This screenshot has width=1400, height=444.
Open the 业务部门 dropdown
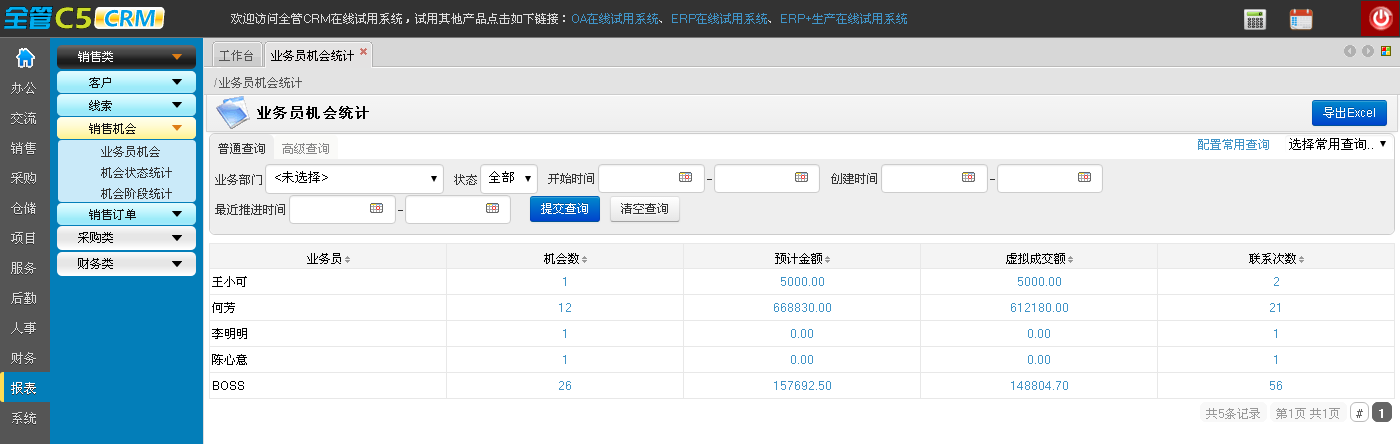355,178
